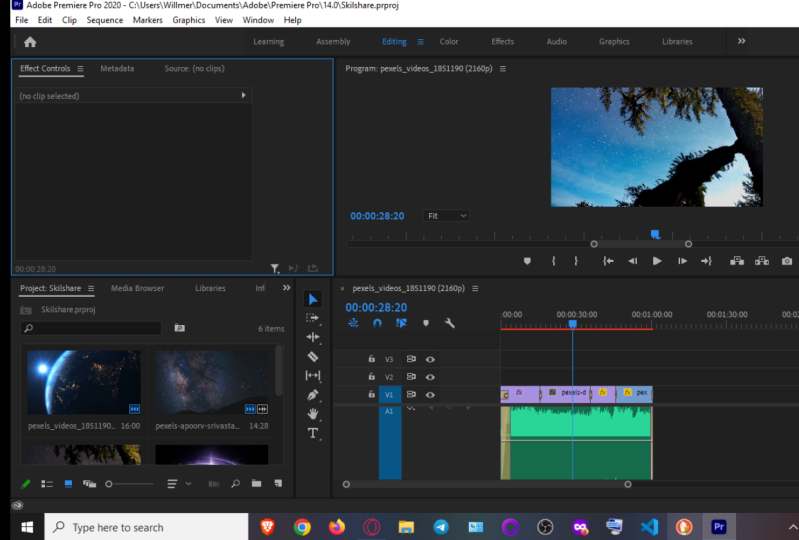Add marker in timeline panel

[426, 323]
